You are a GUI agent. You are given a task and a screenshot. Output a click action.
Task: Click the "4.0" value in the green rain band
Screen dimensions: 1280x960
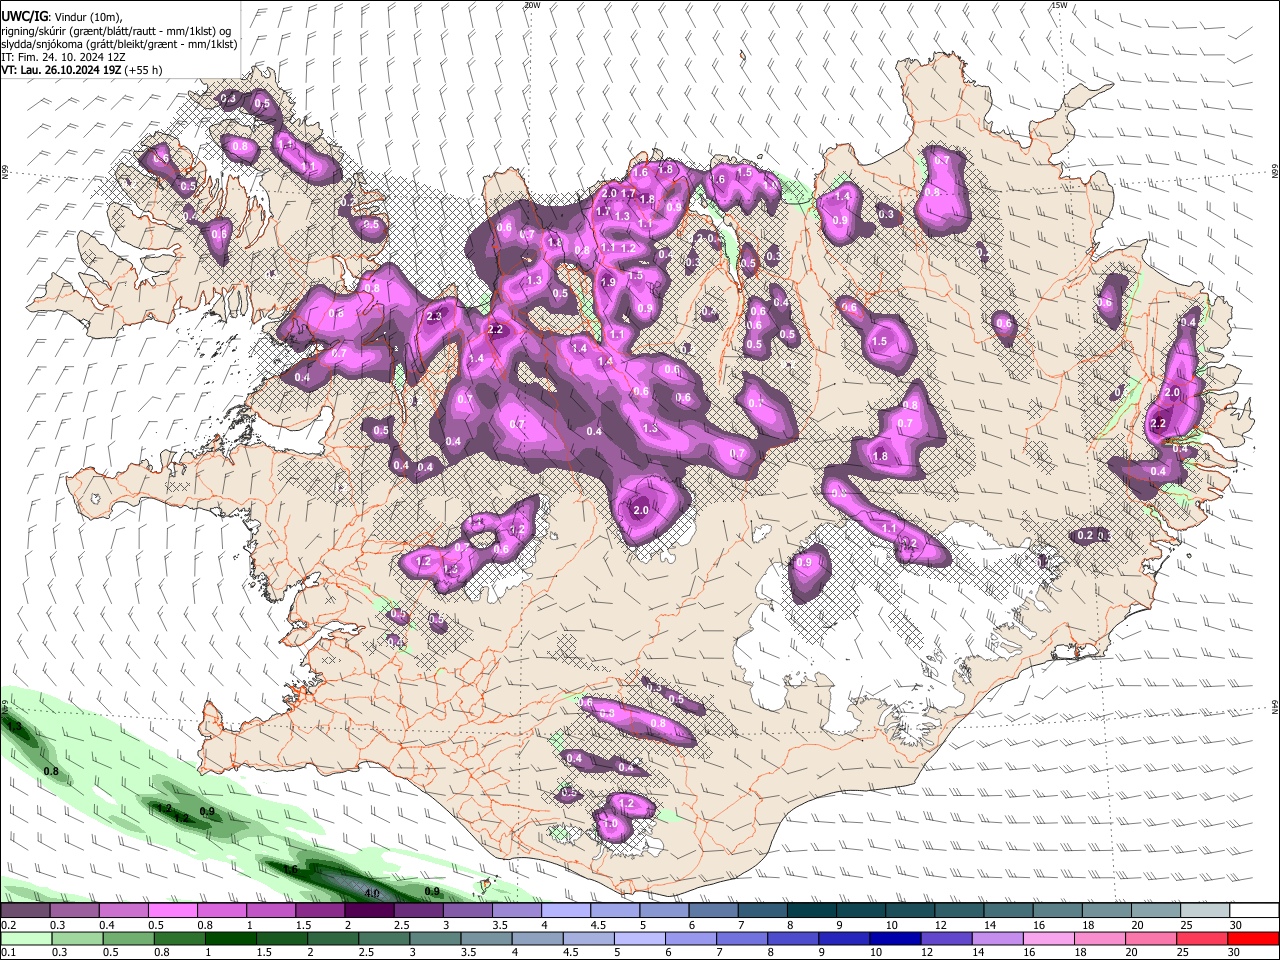click(x=372, y=893)
